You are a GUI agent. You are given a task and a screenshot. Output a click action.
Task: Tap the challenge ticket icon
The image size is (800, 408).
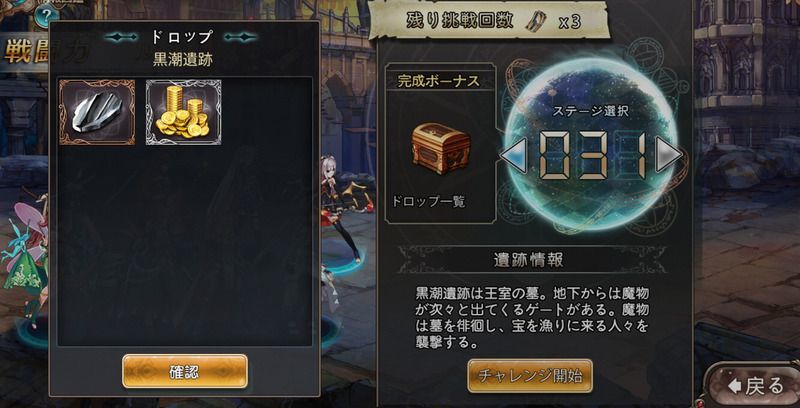coord(535,21)
